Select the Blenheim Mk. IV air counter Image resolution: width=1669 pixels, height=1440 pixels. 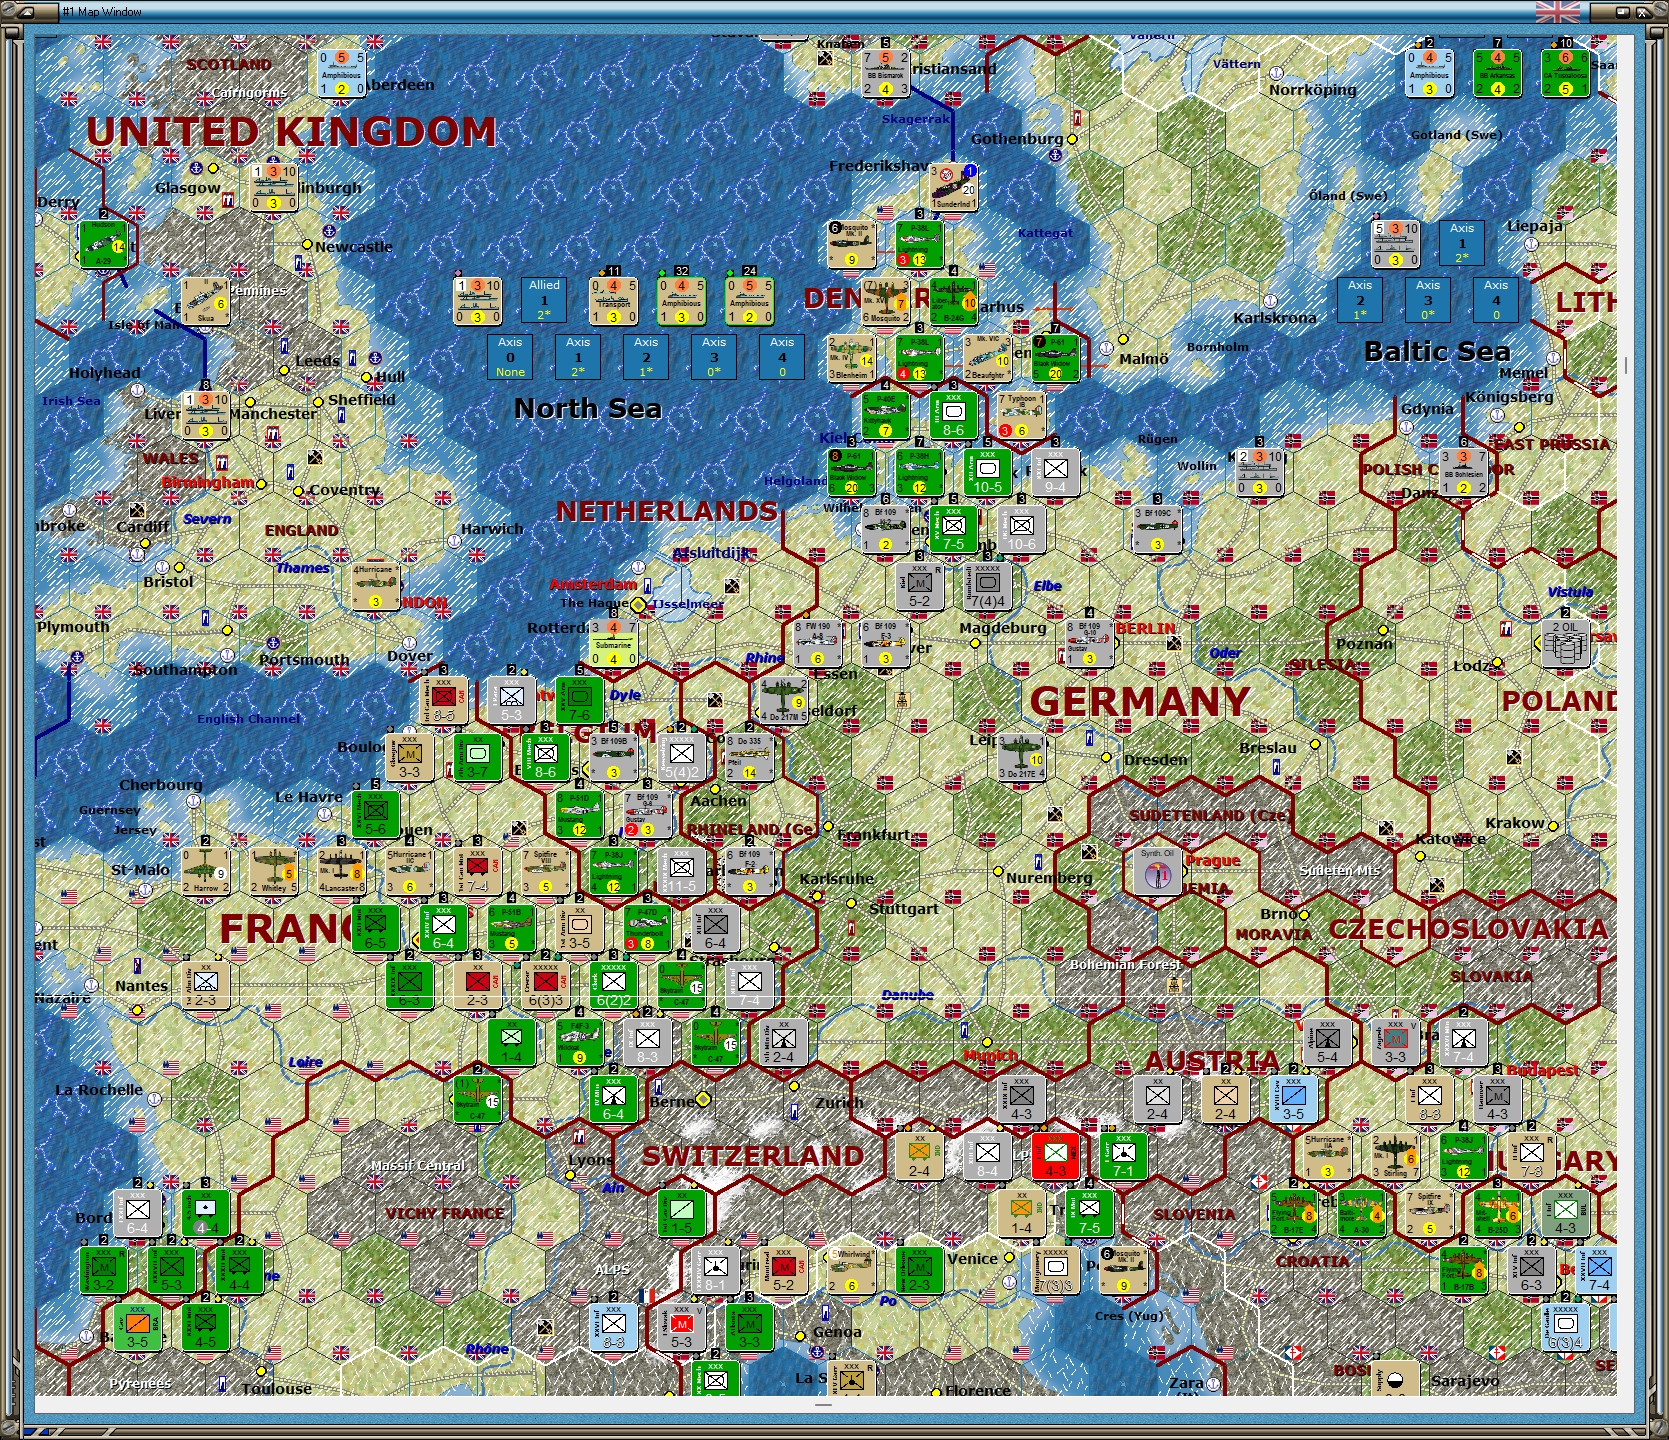(x=851, y=358)
